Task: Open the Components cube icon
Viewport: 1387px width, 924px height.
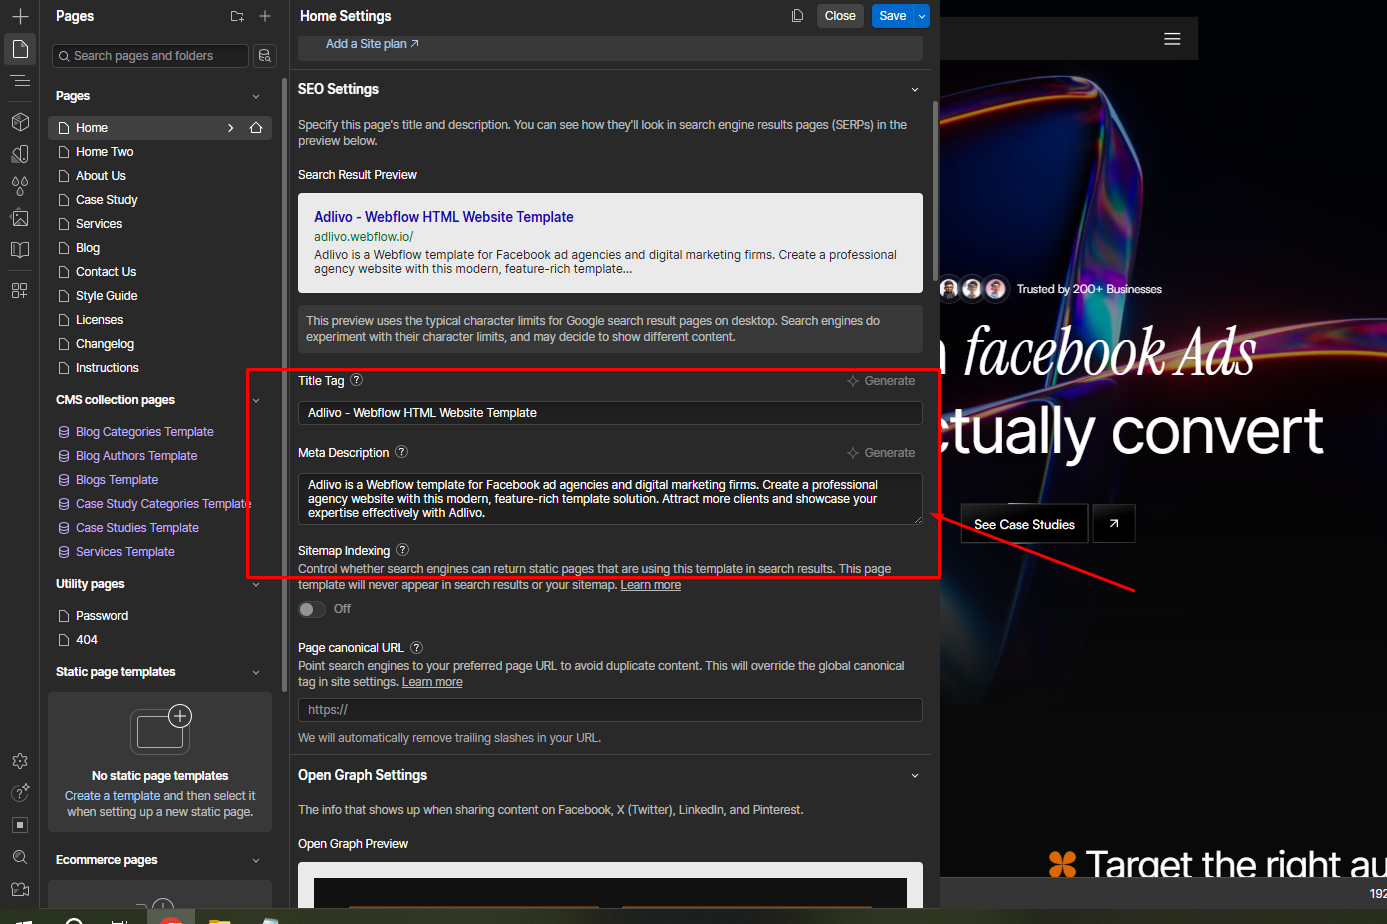Action: [20, 122]
